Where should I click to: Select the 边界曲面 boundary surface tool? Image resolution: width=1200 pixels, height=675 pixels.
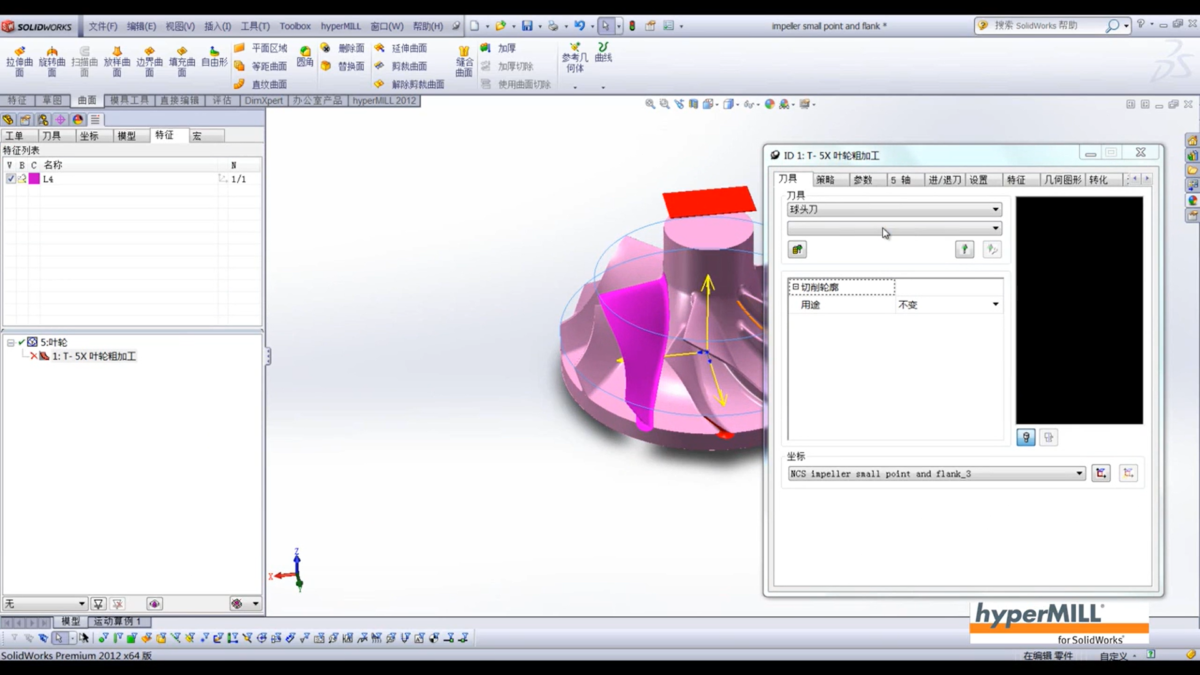tap(149, 61)
